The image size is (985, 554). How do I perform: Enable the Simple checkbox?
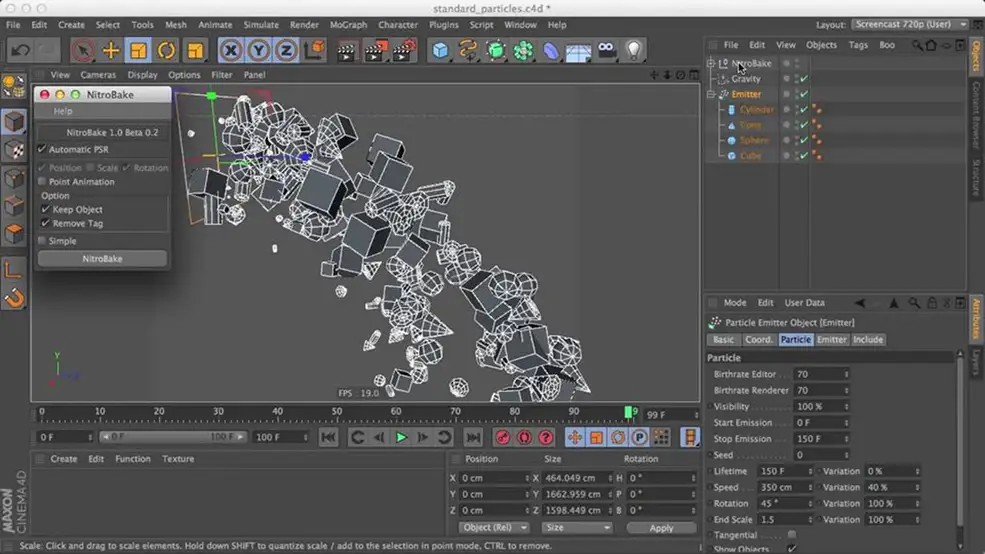point(42,241)
